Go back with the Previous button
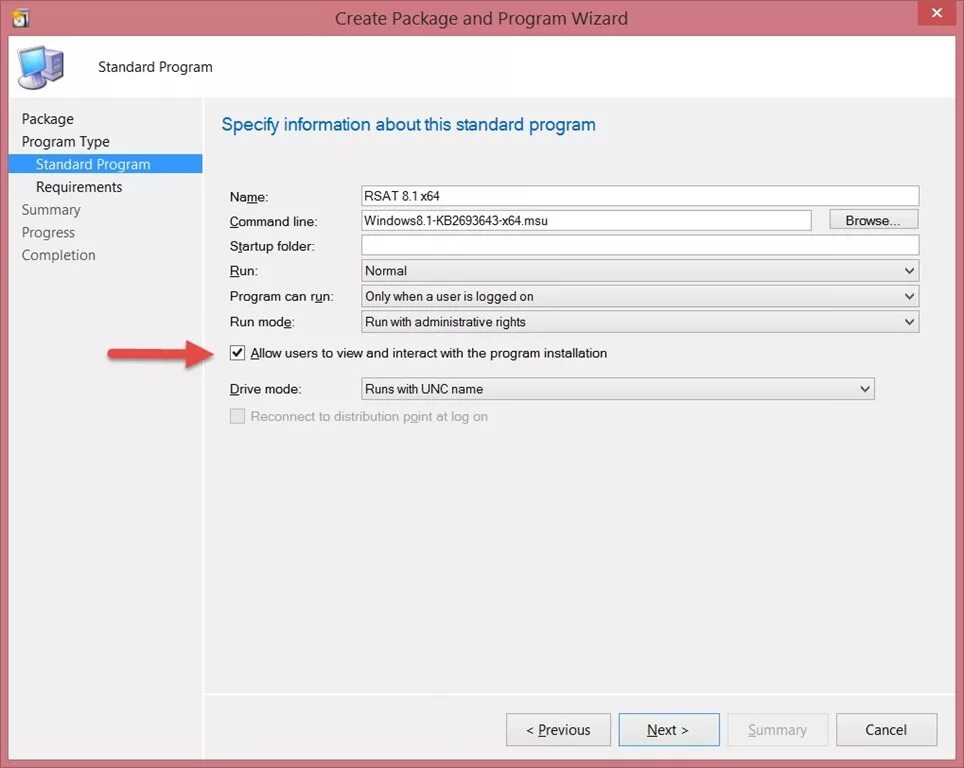Image resolution: width=964 pixels, height=768 pixels. [x=558, y=730]
